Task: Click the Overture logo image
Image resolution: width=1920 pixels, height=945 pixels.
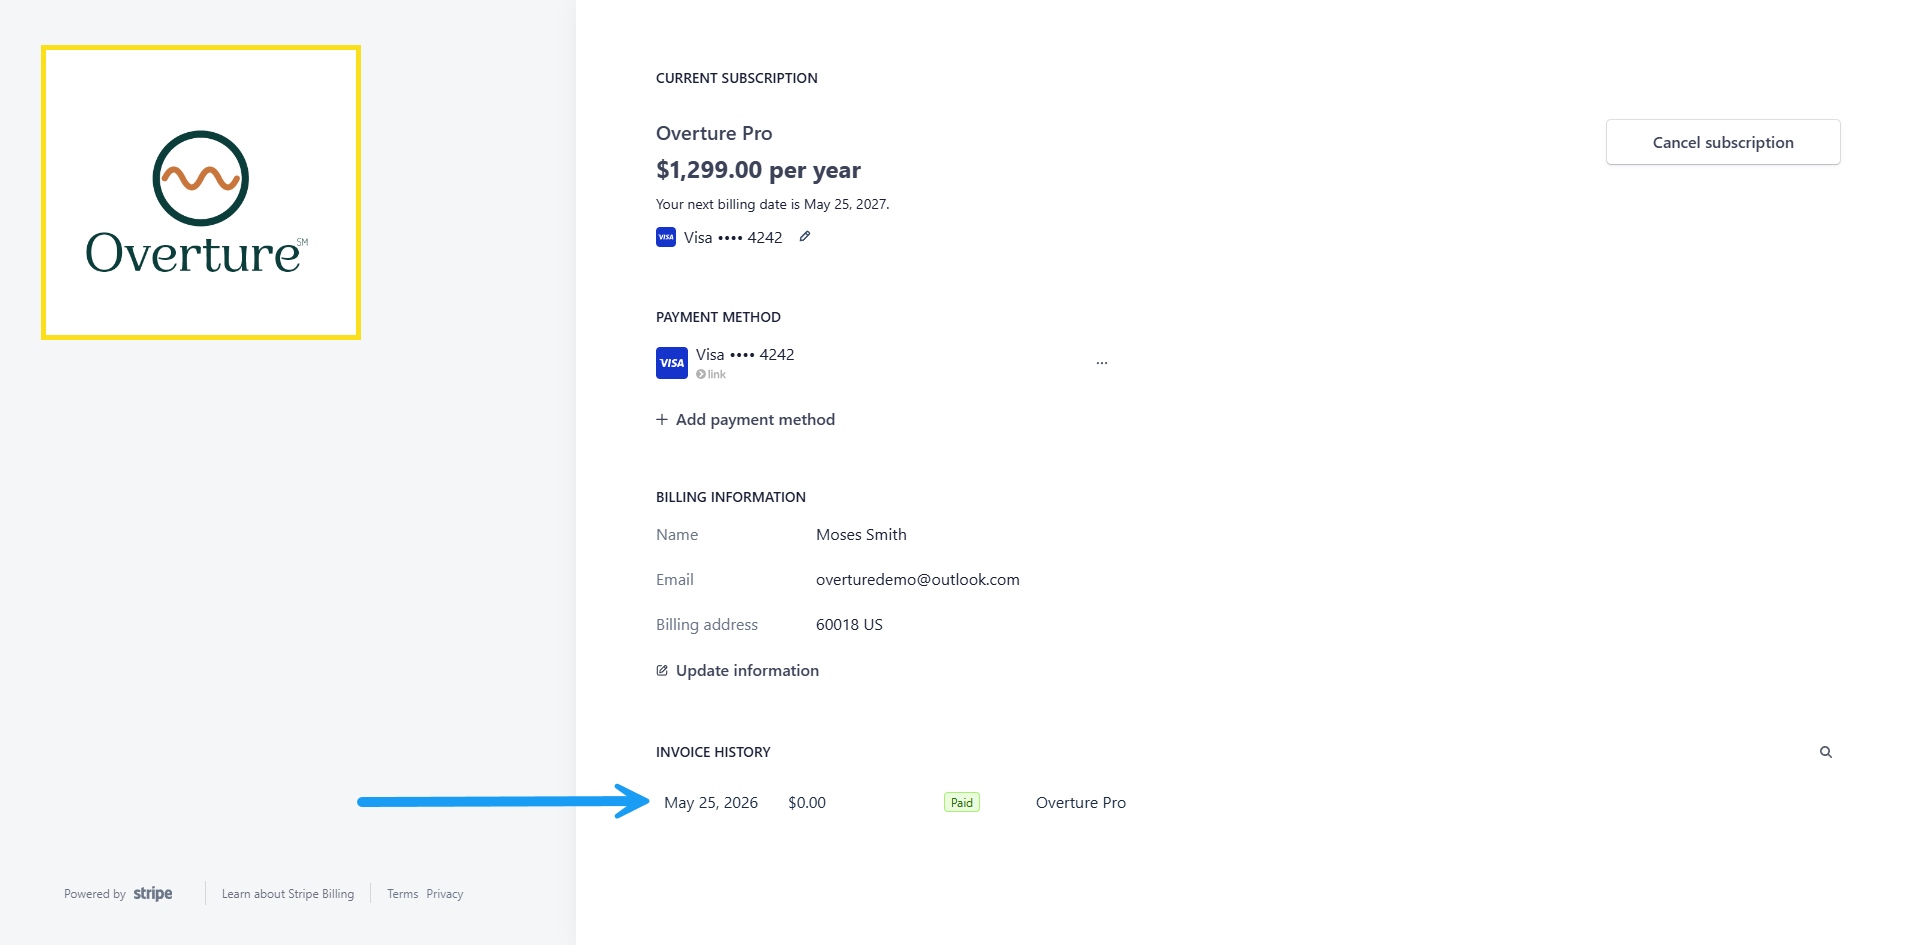Action: point(201,193)
